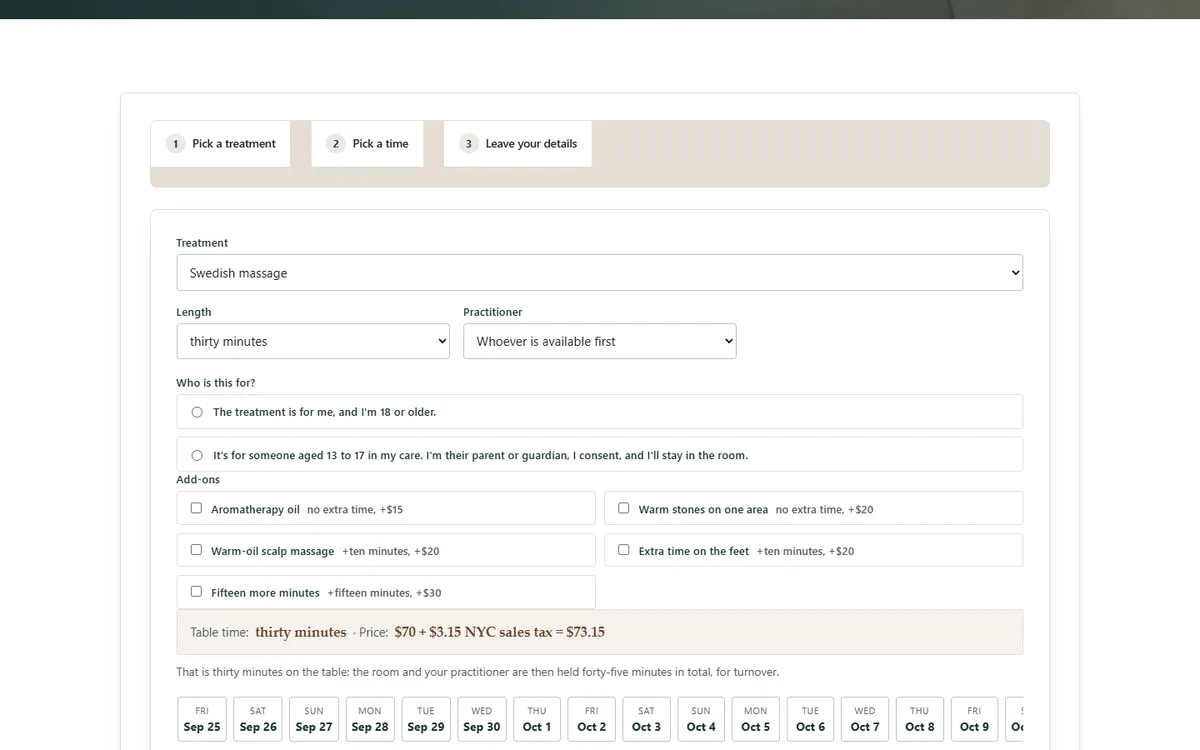
Task: Enable Warm stones on one area add-on
Action: 624,508
